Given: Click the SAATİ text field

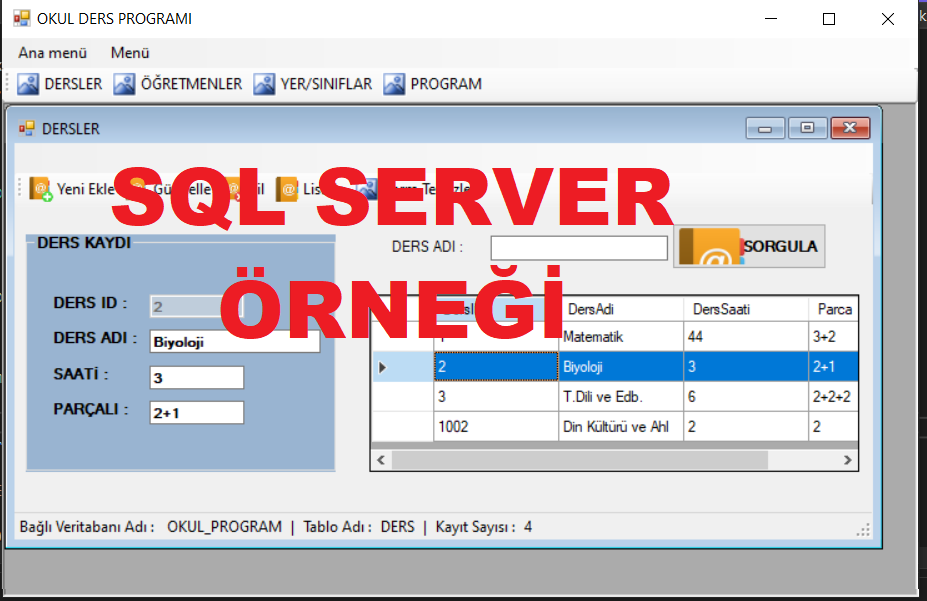Looking at the screenshot, I should (x=196, y=377).
